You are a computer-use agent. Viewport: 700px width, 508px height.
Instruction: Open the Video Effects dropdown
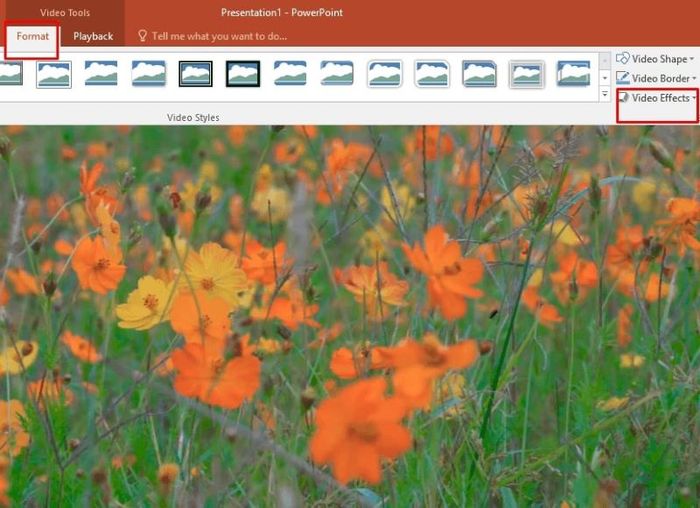point(657,98)
